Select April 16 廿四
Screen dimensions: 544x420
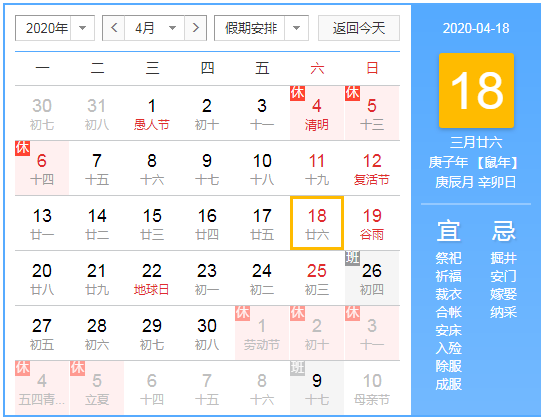click(207, 223)
